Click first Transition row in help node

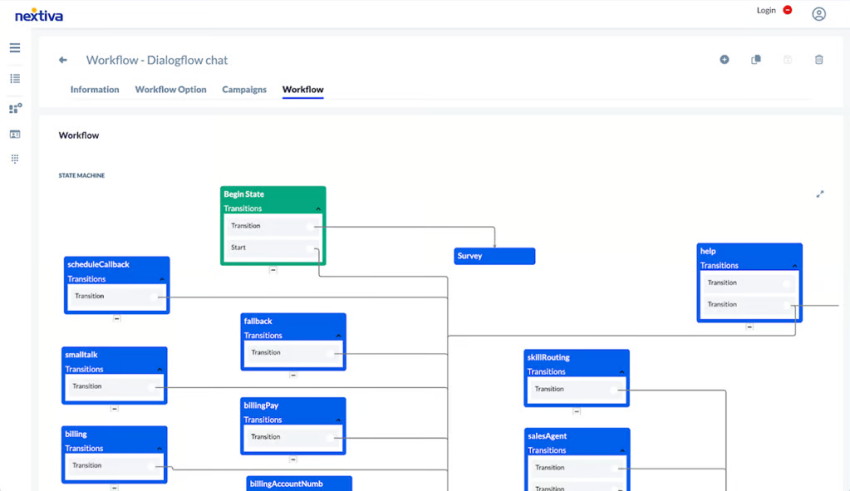[750, 283]
